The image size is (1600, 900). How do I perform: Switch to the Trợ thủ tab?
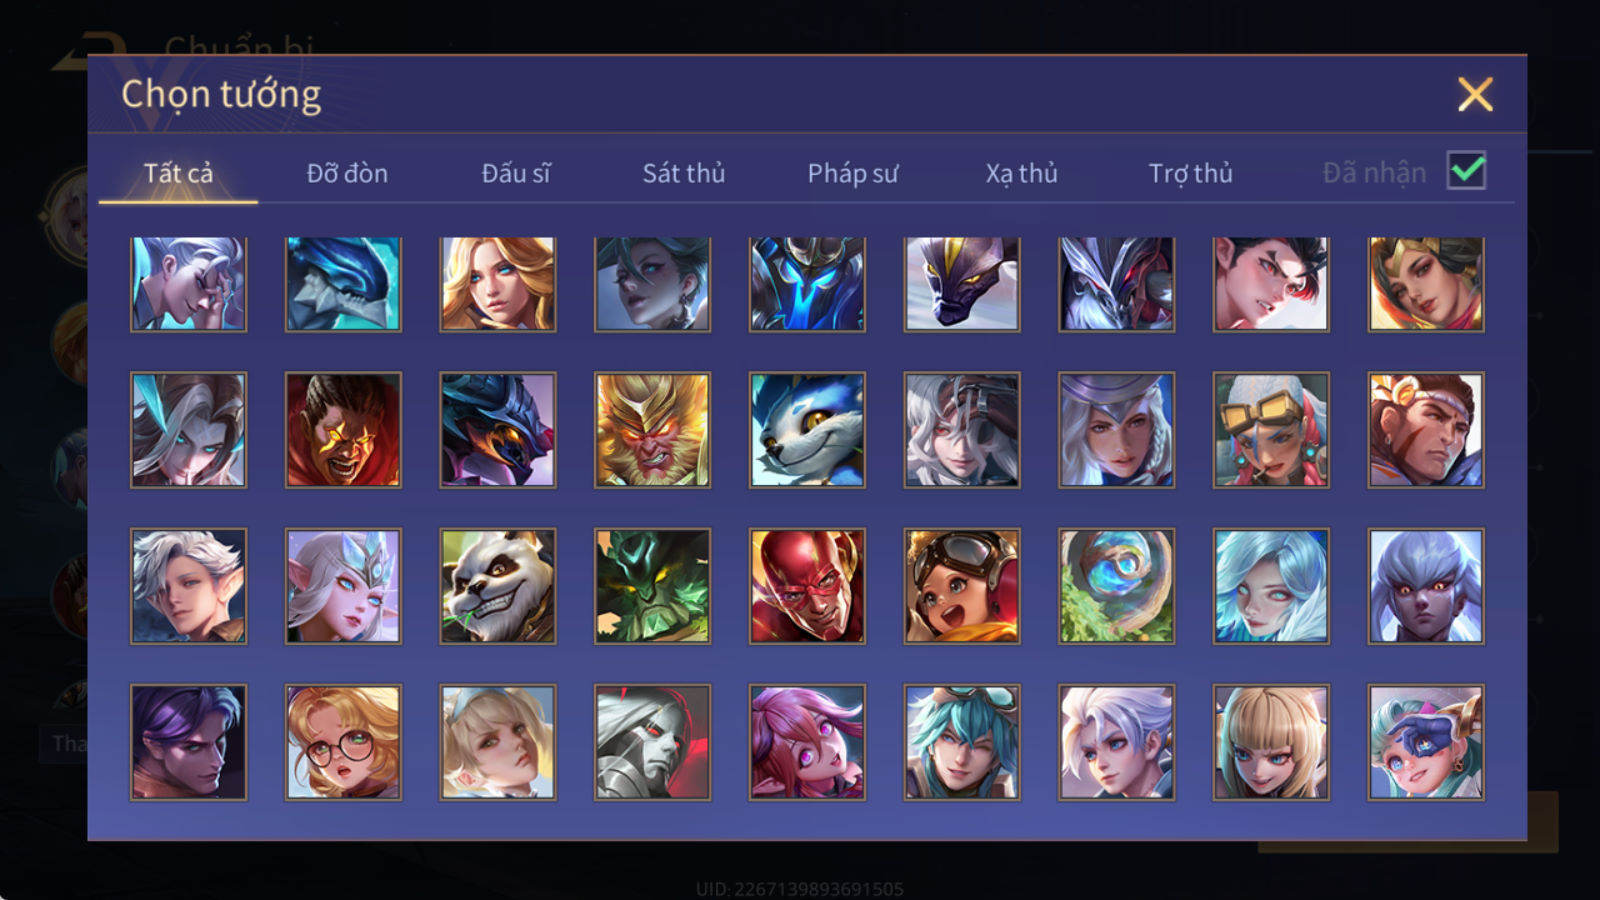tap(1190, 173)
